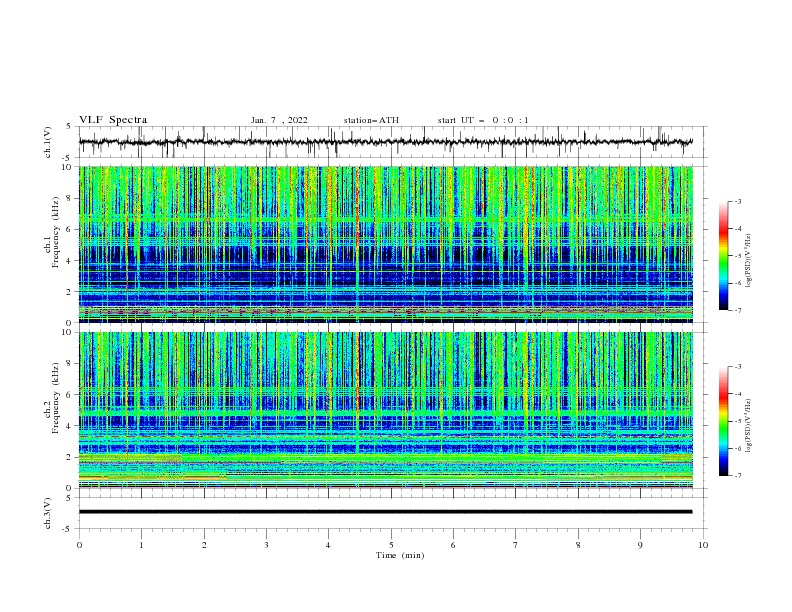Click the "-7" tick on ch.2 colorbar
Viewport: 792px width, 612px height.
click(737, 476)
